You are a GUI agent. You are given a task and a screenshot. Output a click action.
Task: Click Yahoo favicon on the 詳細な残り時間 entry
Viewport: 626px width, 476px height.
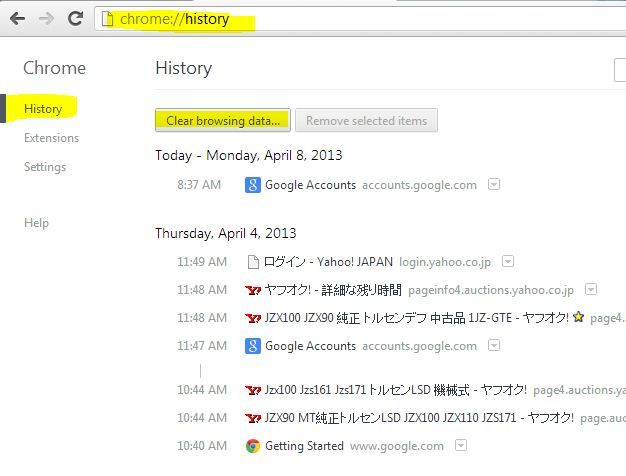253,290
